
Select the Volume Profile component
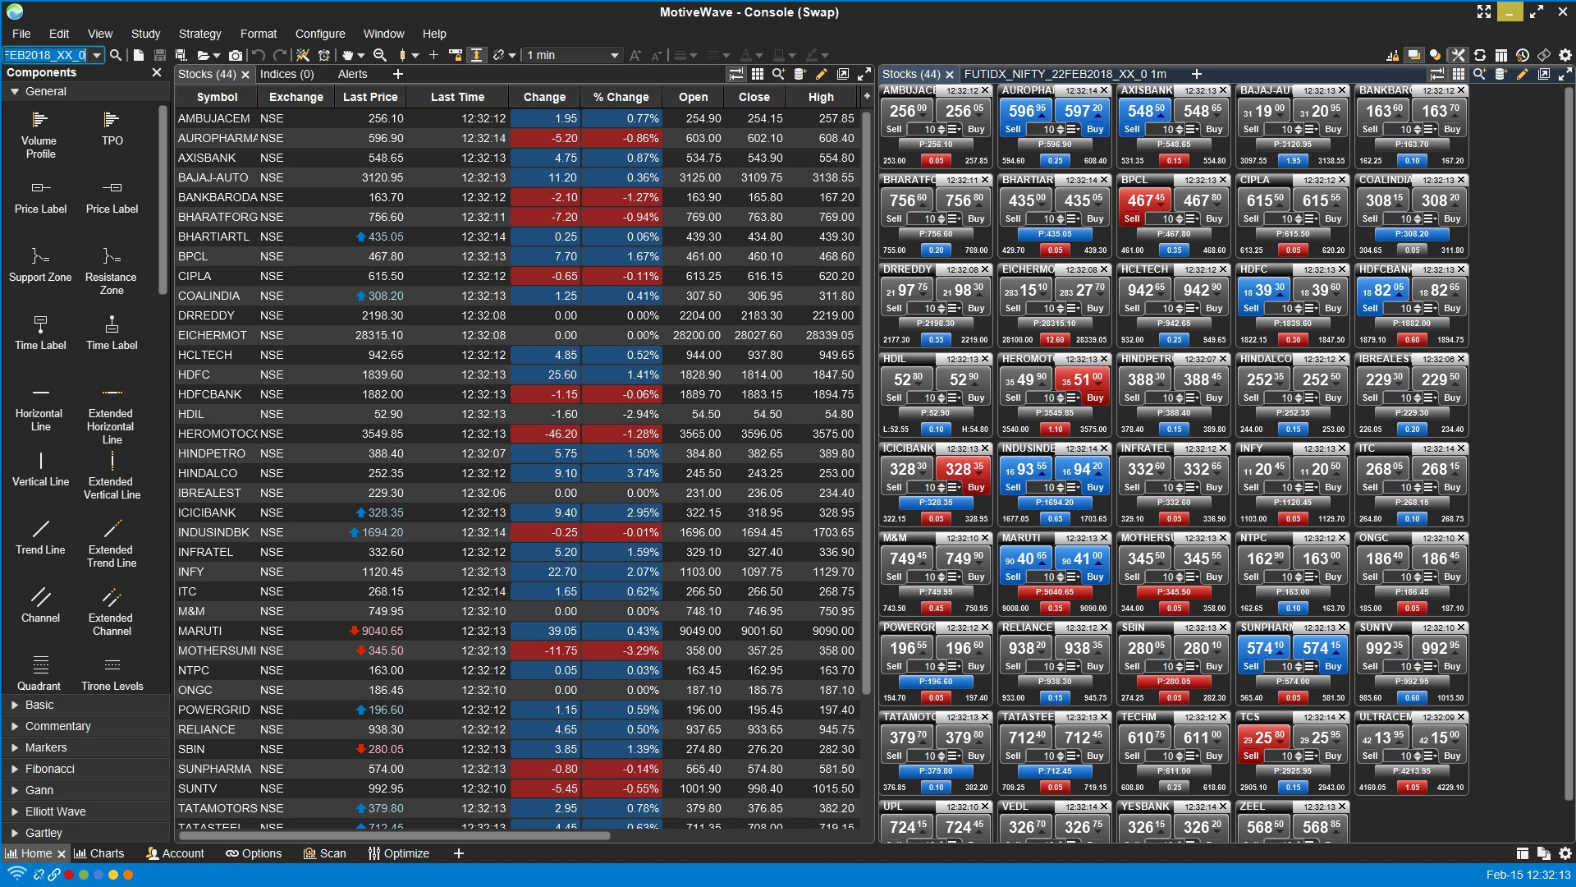(40, 134)
